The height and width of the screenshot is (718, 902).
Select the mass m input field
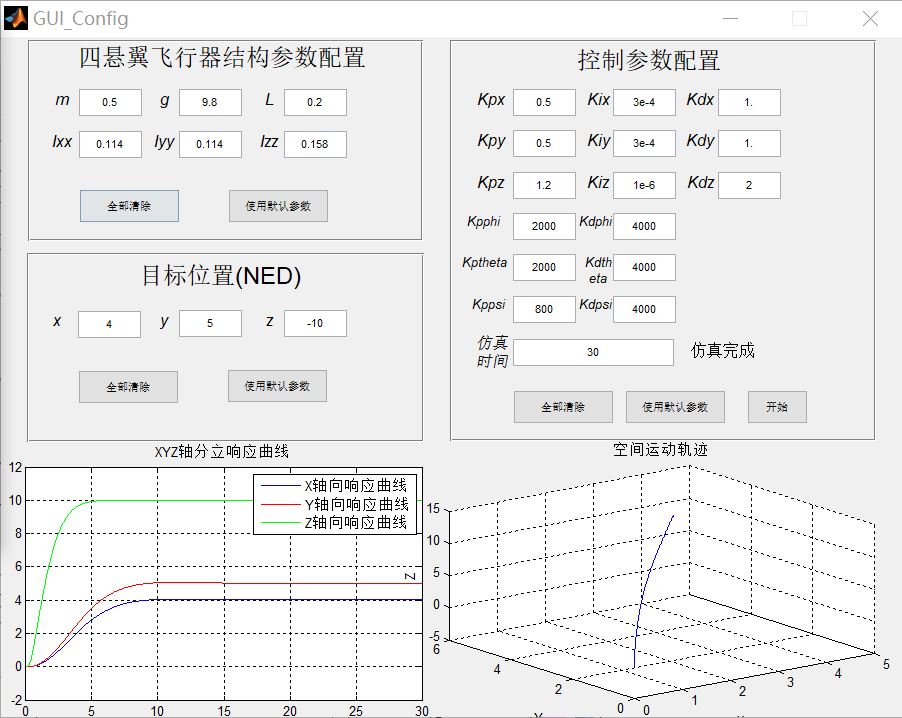110,102
